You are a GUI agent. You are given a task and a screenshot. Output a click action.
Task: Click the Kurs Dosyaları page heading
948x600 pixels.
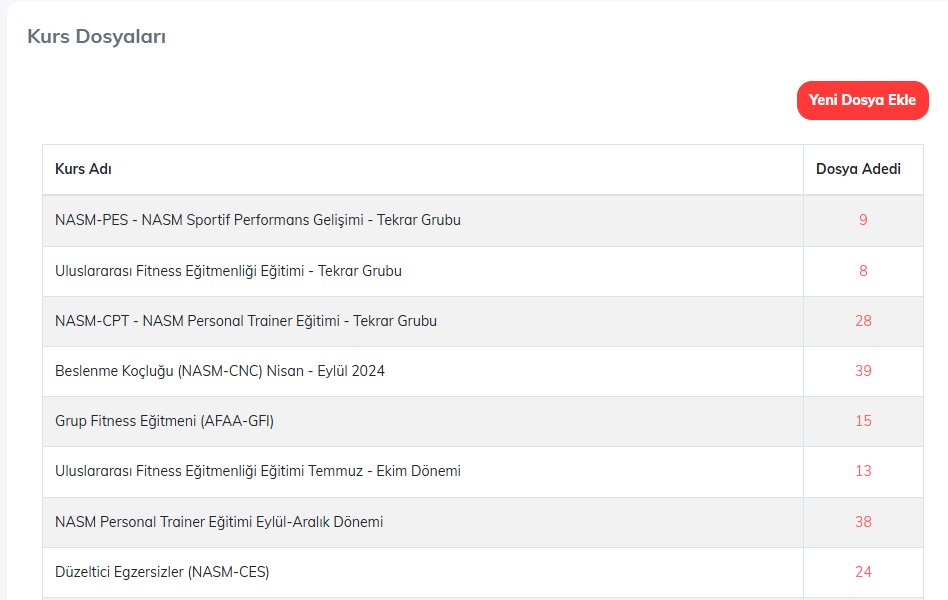[97, 37]
